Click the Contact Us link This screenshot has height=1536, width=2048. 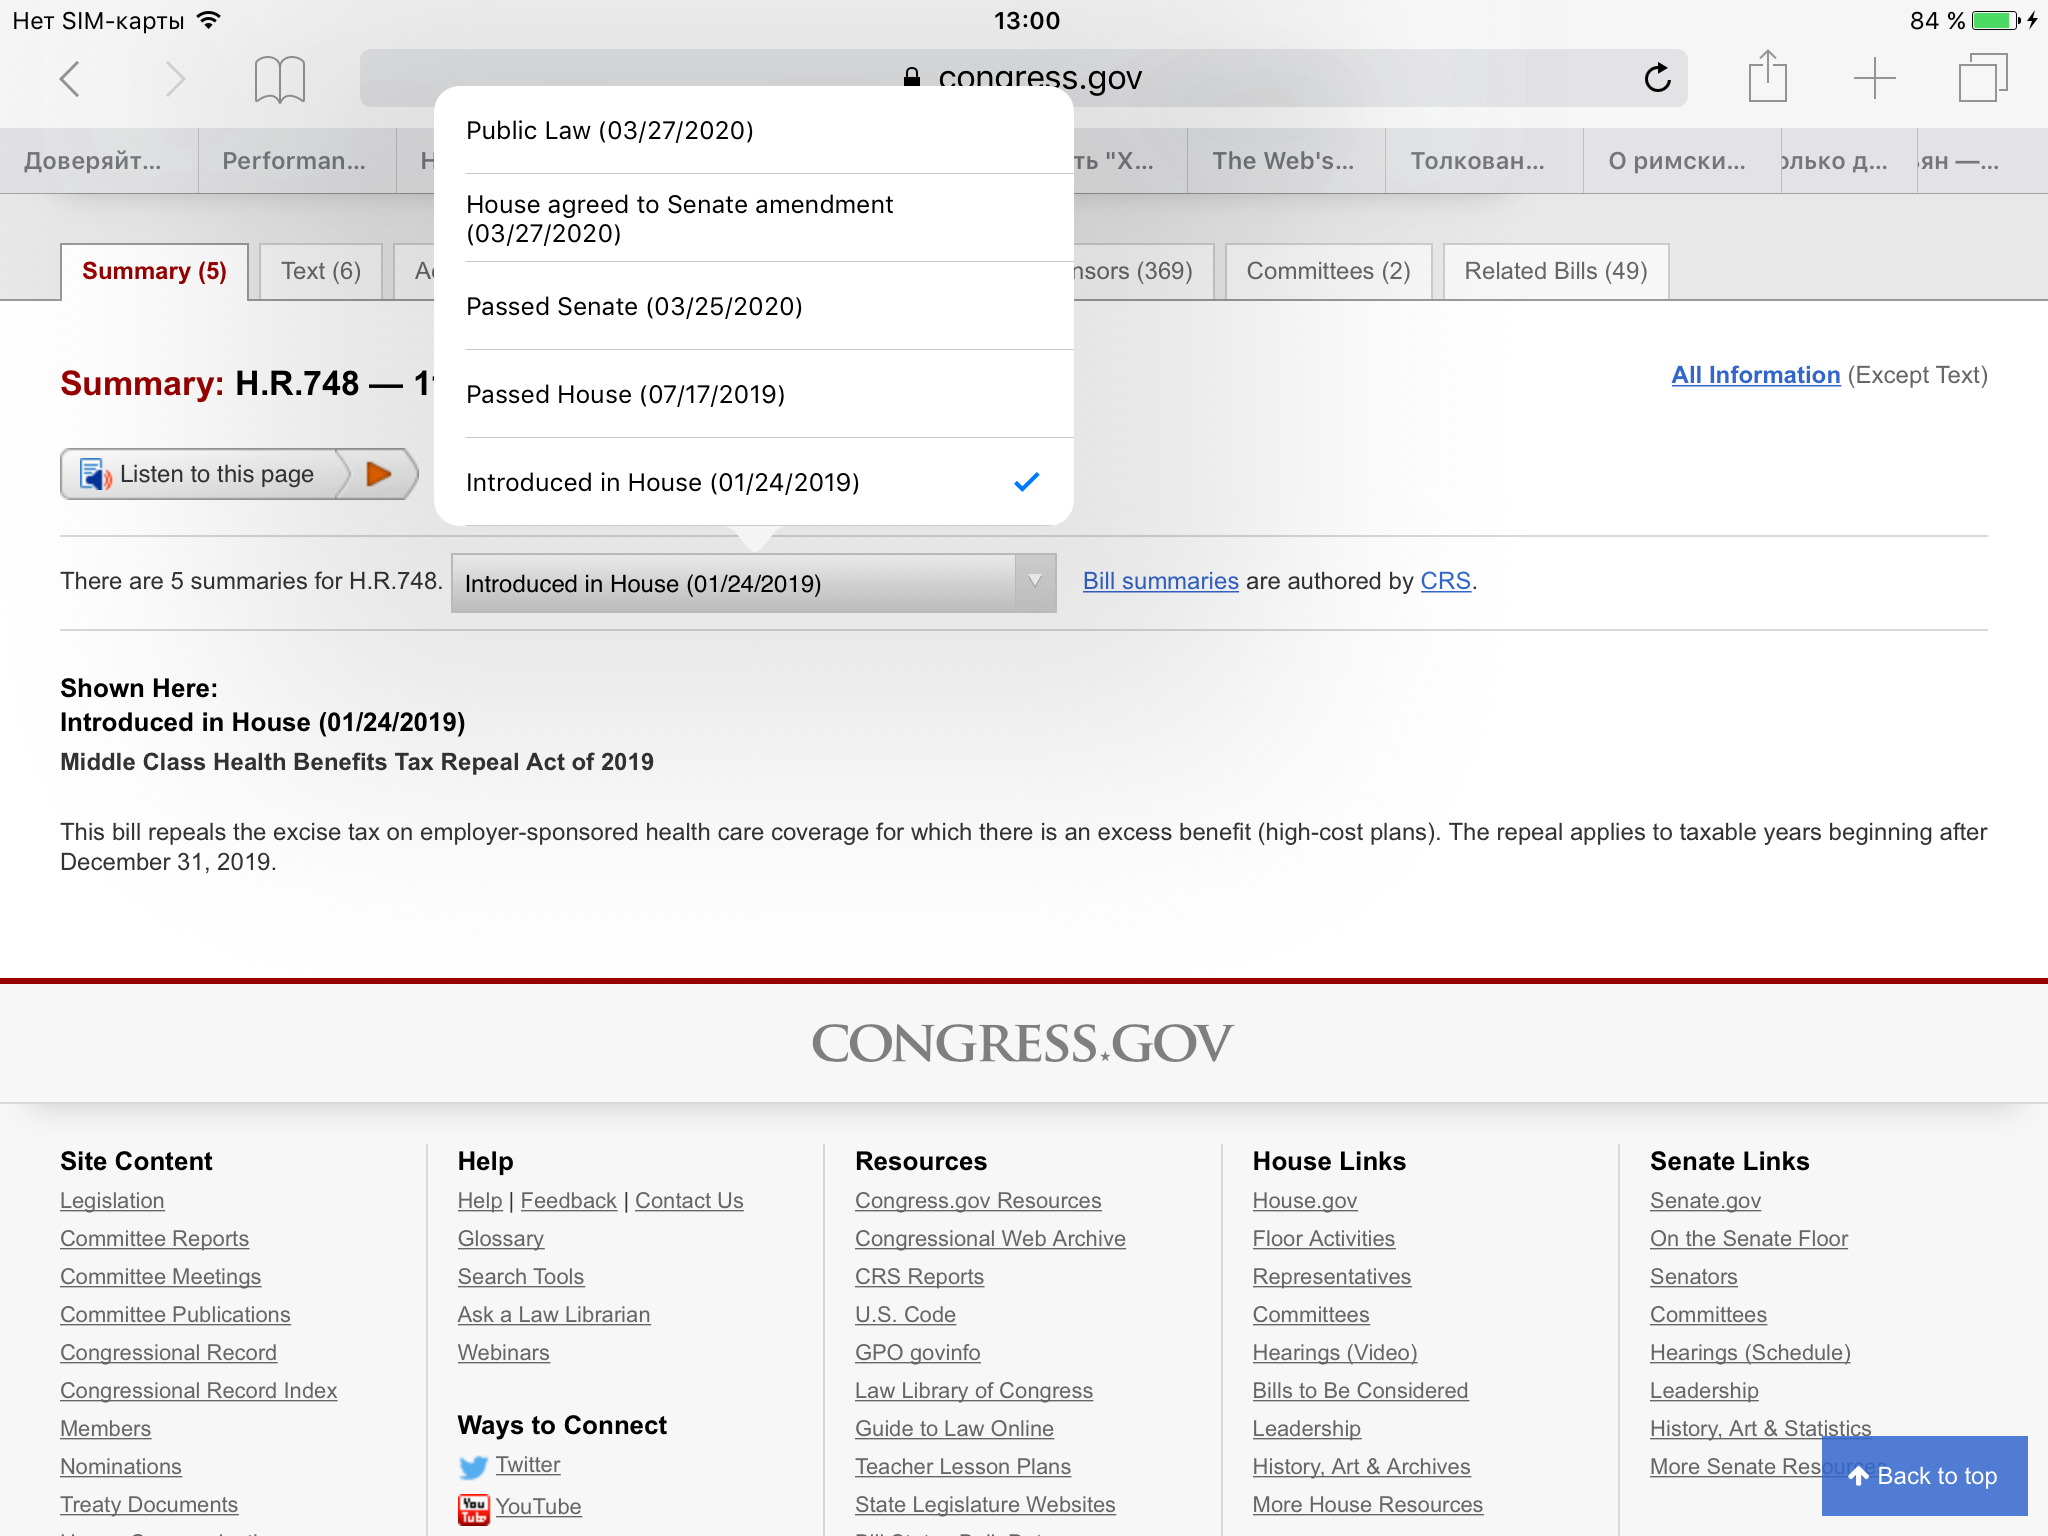click(x=689, y=1201)
